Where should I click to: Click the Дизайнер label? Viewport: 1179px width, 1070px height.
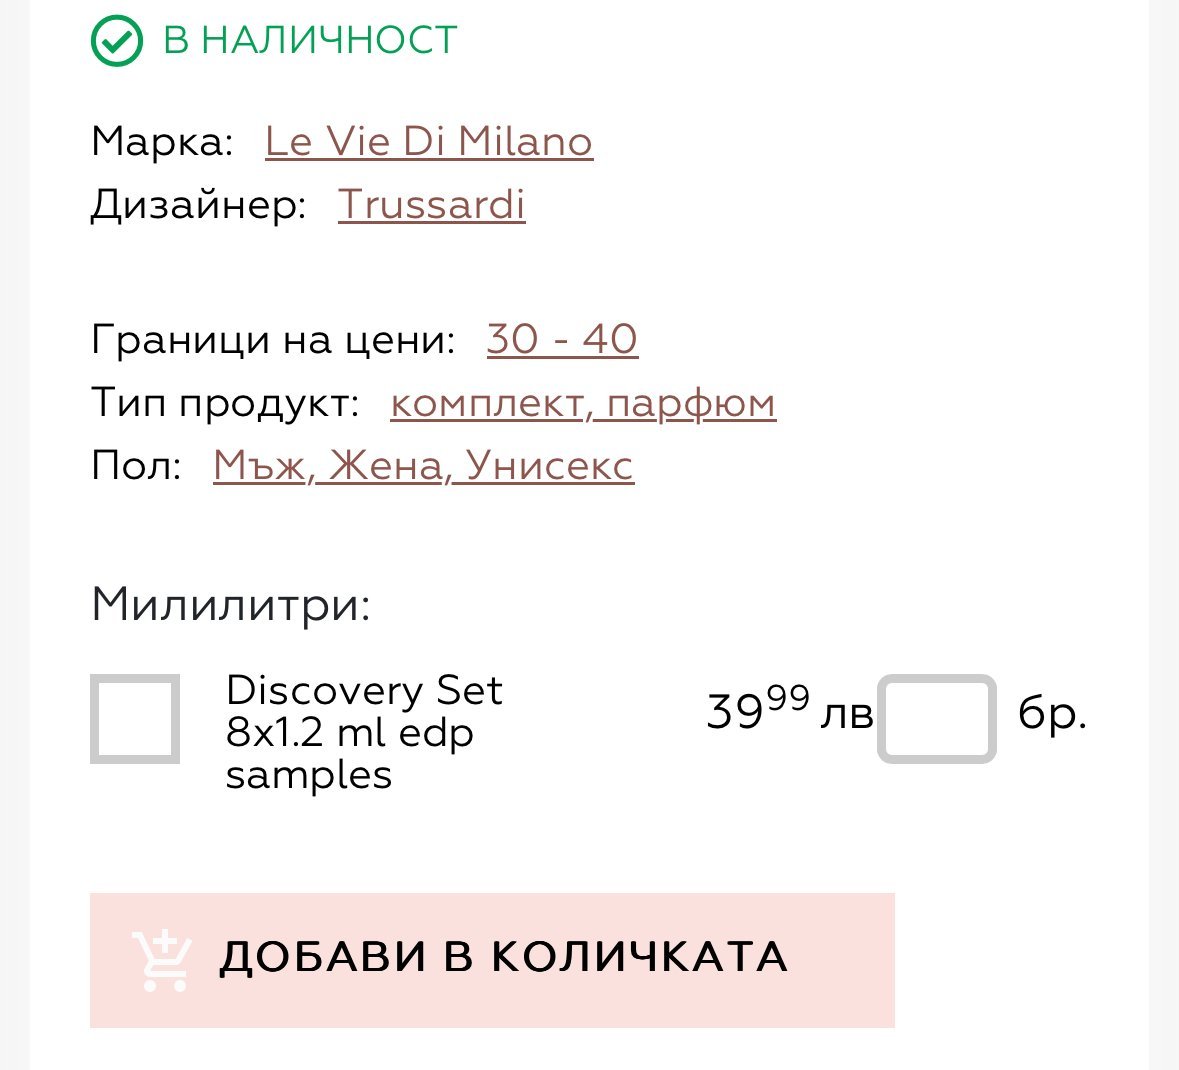coord(198,204)
